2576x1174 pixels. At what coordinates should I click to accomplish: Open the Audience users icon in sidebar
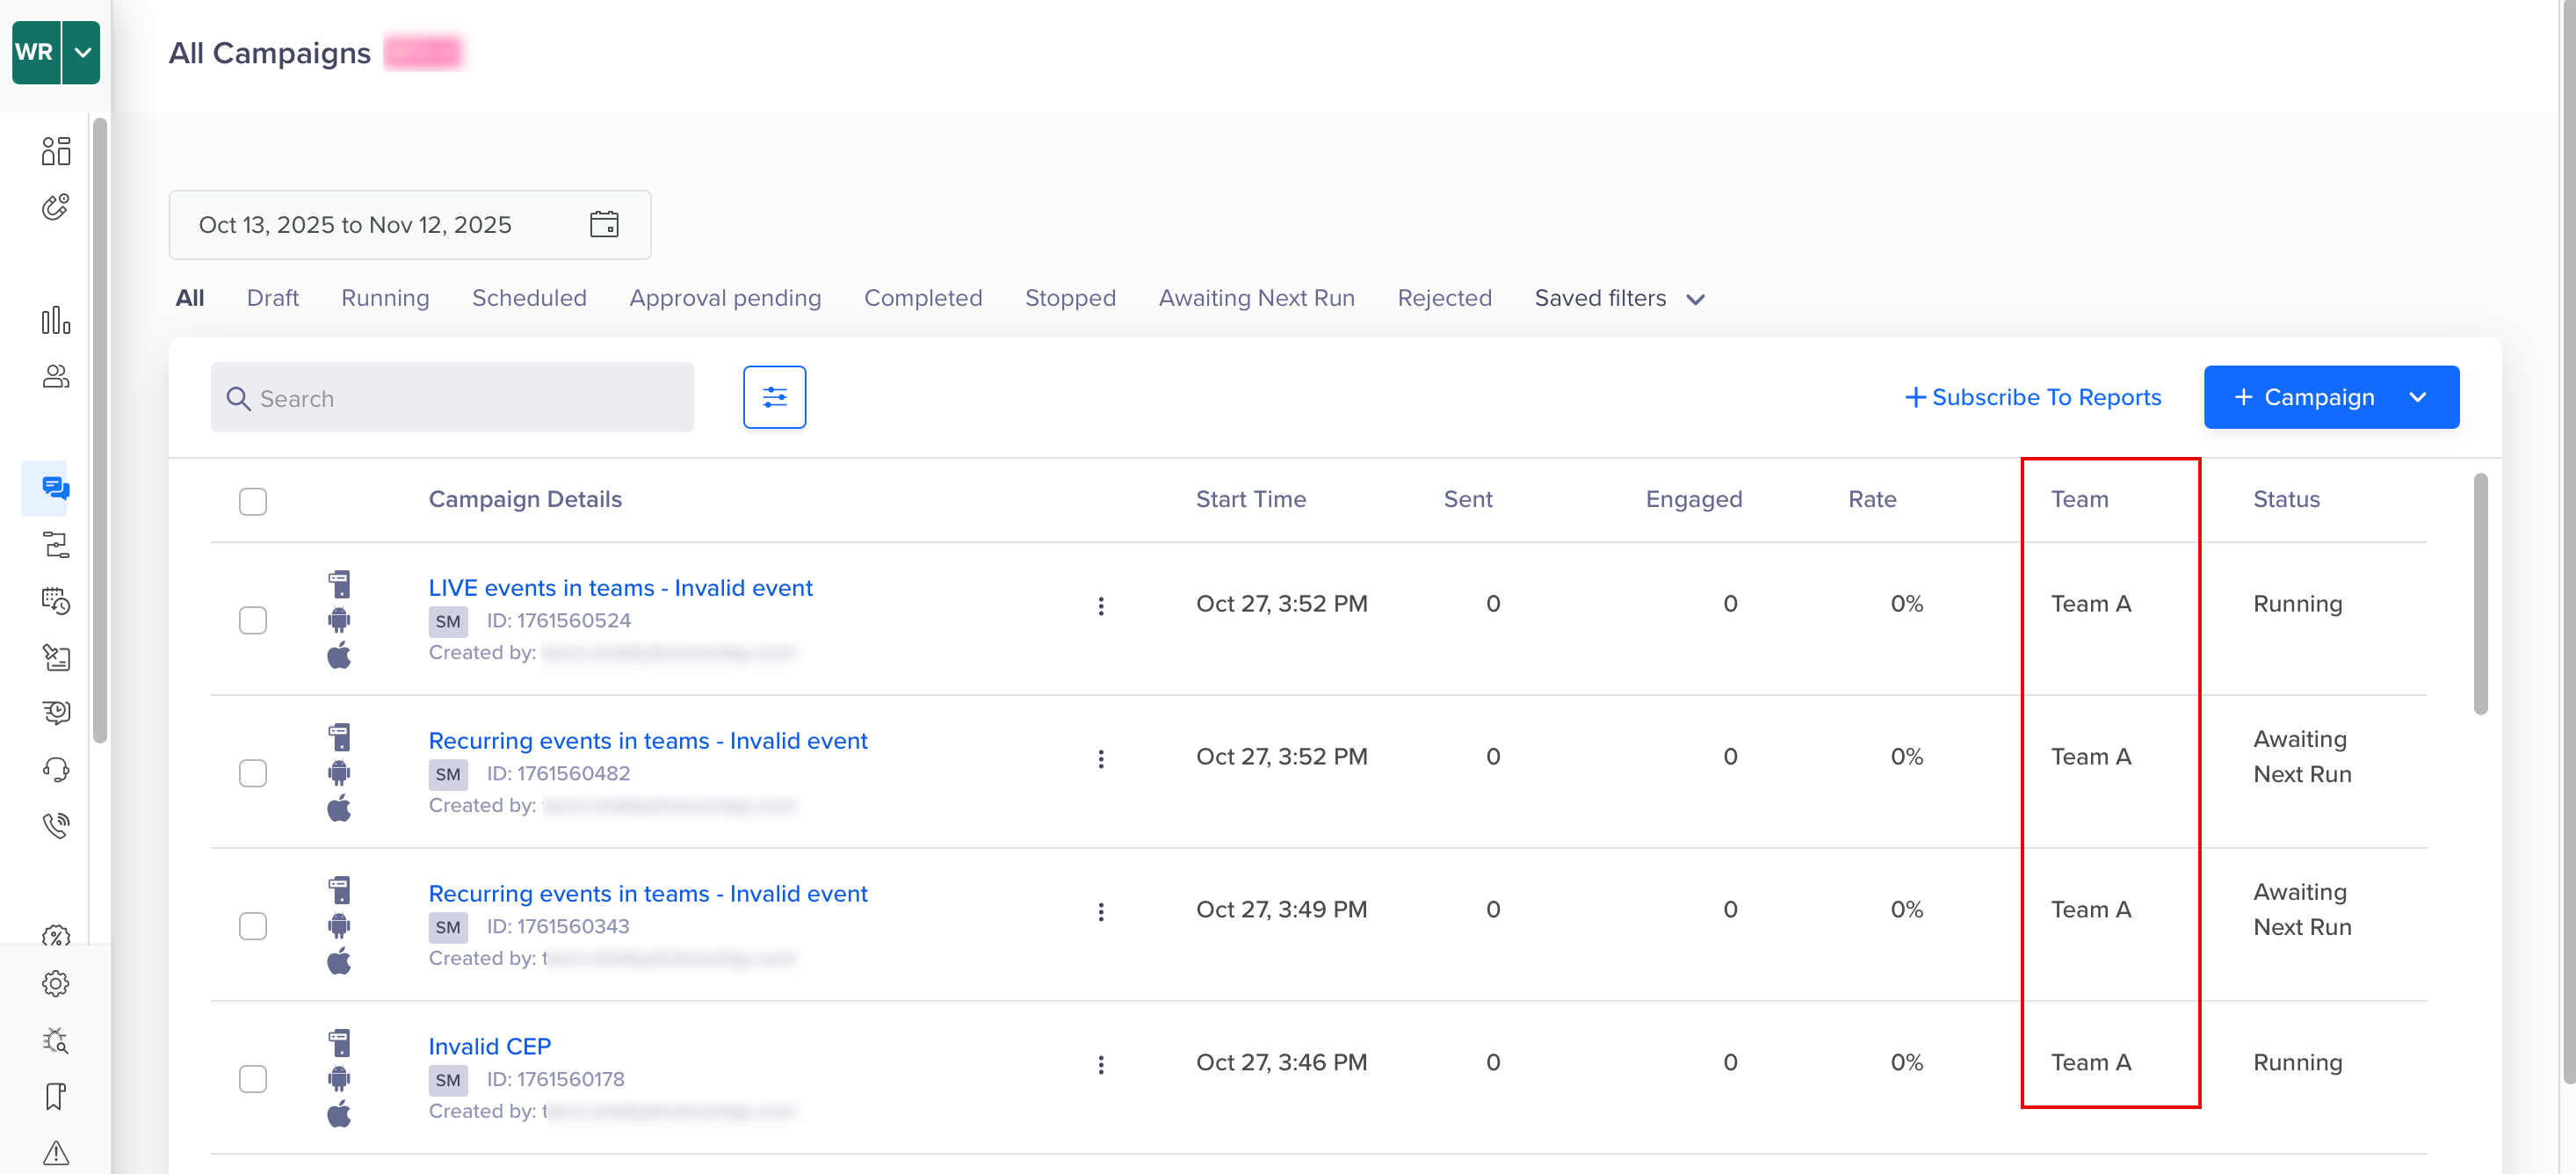click(56, 377)
